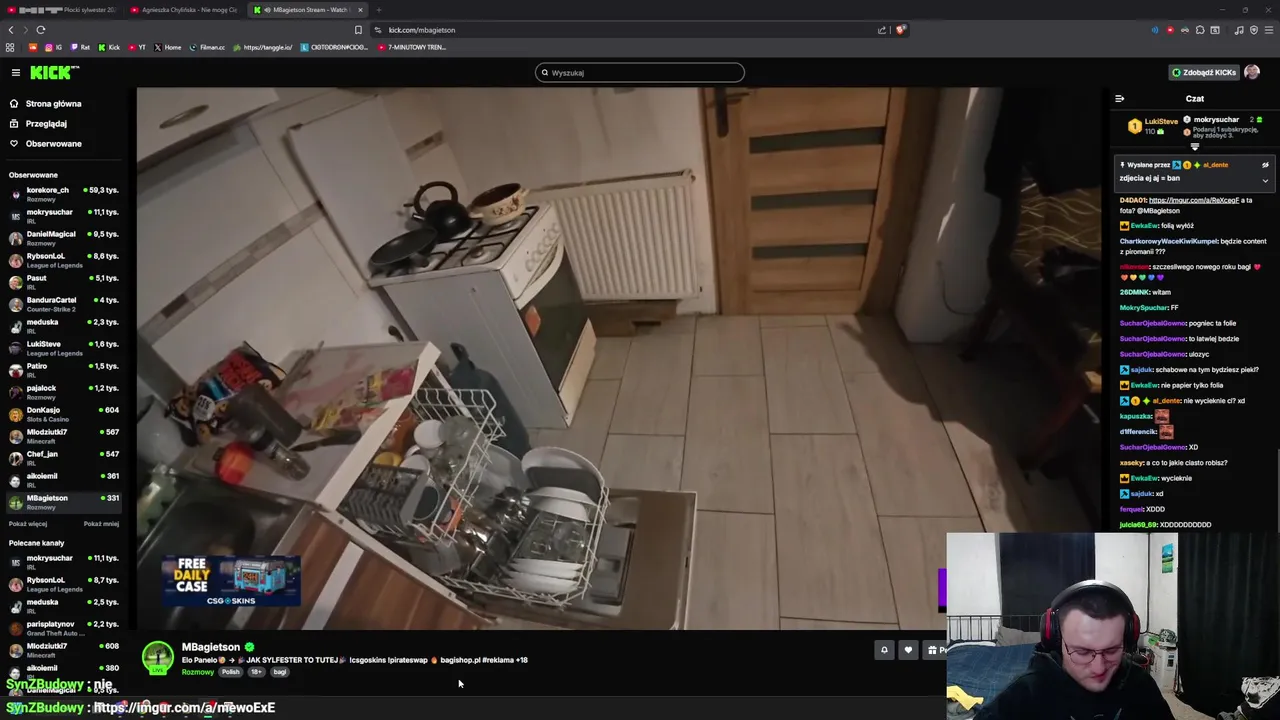The height and width of the screenshot is (720, 1280).
Task: Go forward in browser
Action: pyautogui.click(x=26, y=30)
